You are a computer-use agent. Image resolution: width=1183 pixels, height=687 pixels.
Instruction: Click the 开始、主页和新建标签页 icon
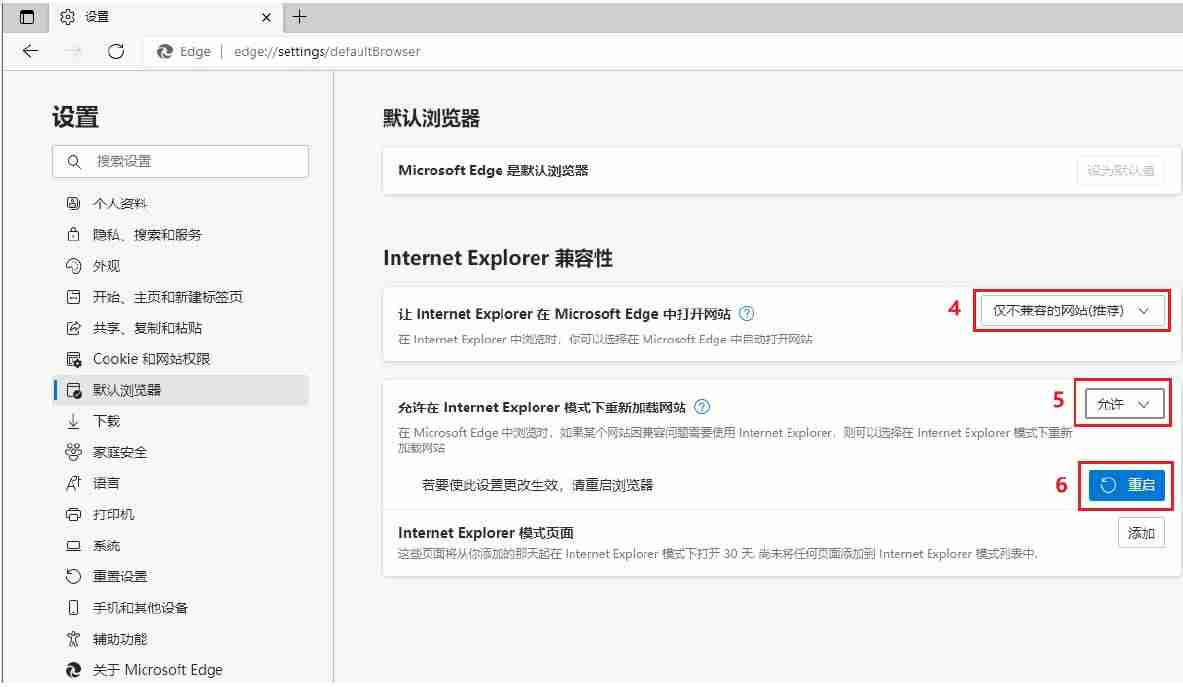click(73, 296)
